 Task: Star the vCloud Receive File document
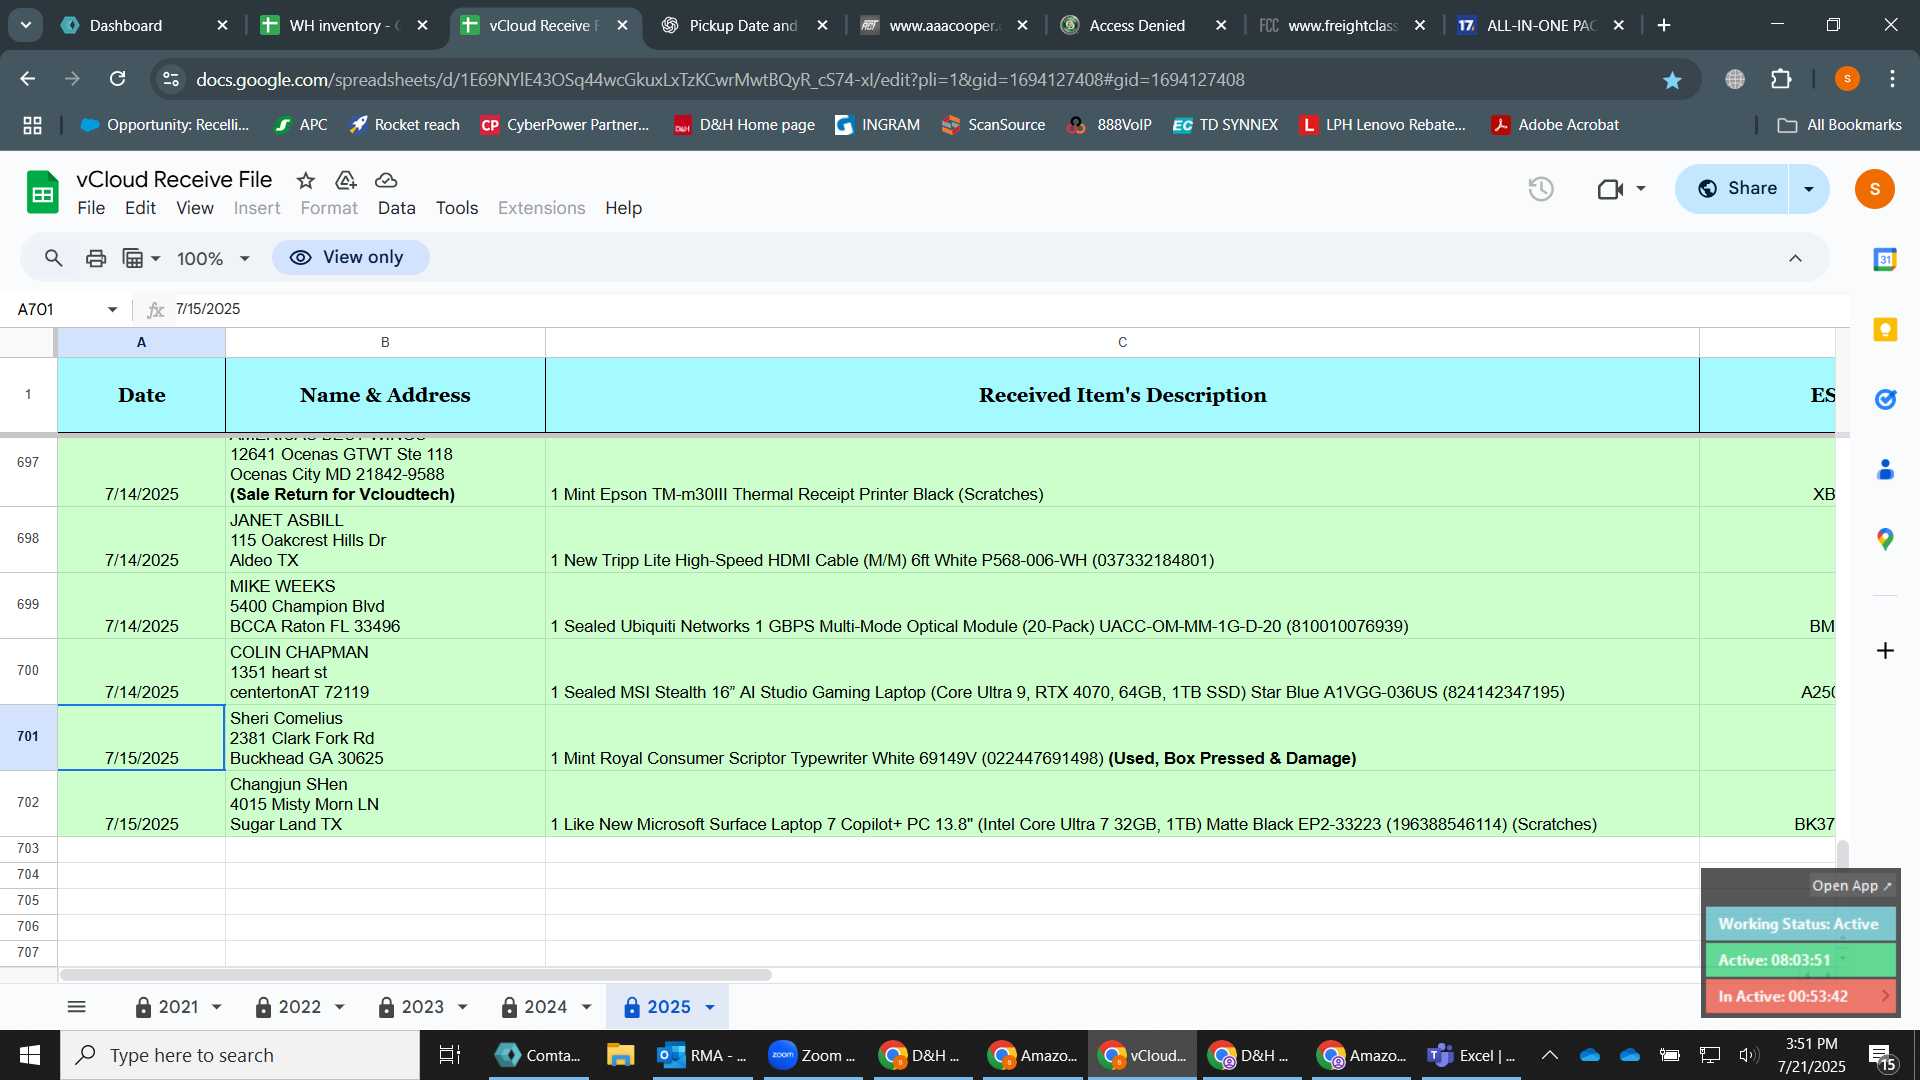(x=306, y=180)
